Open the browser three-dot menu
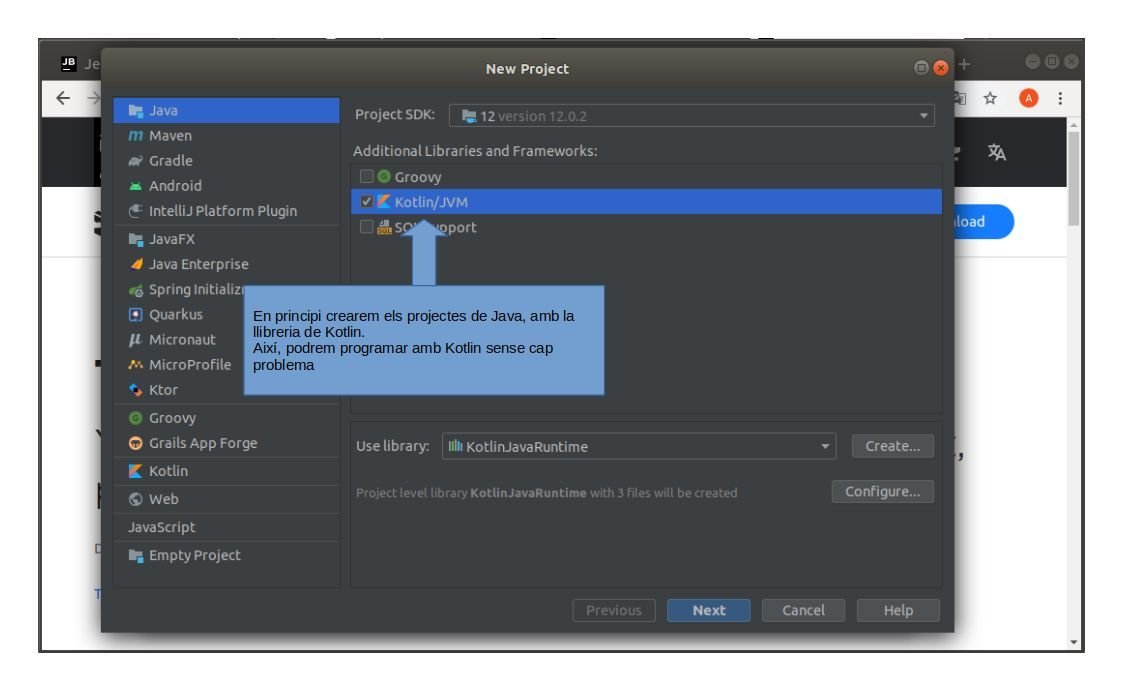This screenshot has height=691, width=1123. pyautogui.click(x=1060, y=98)
